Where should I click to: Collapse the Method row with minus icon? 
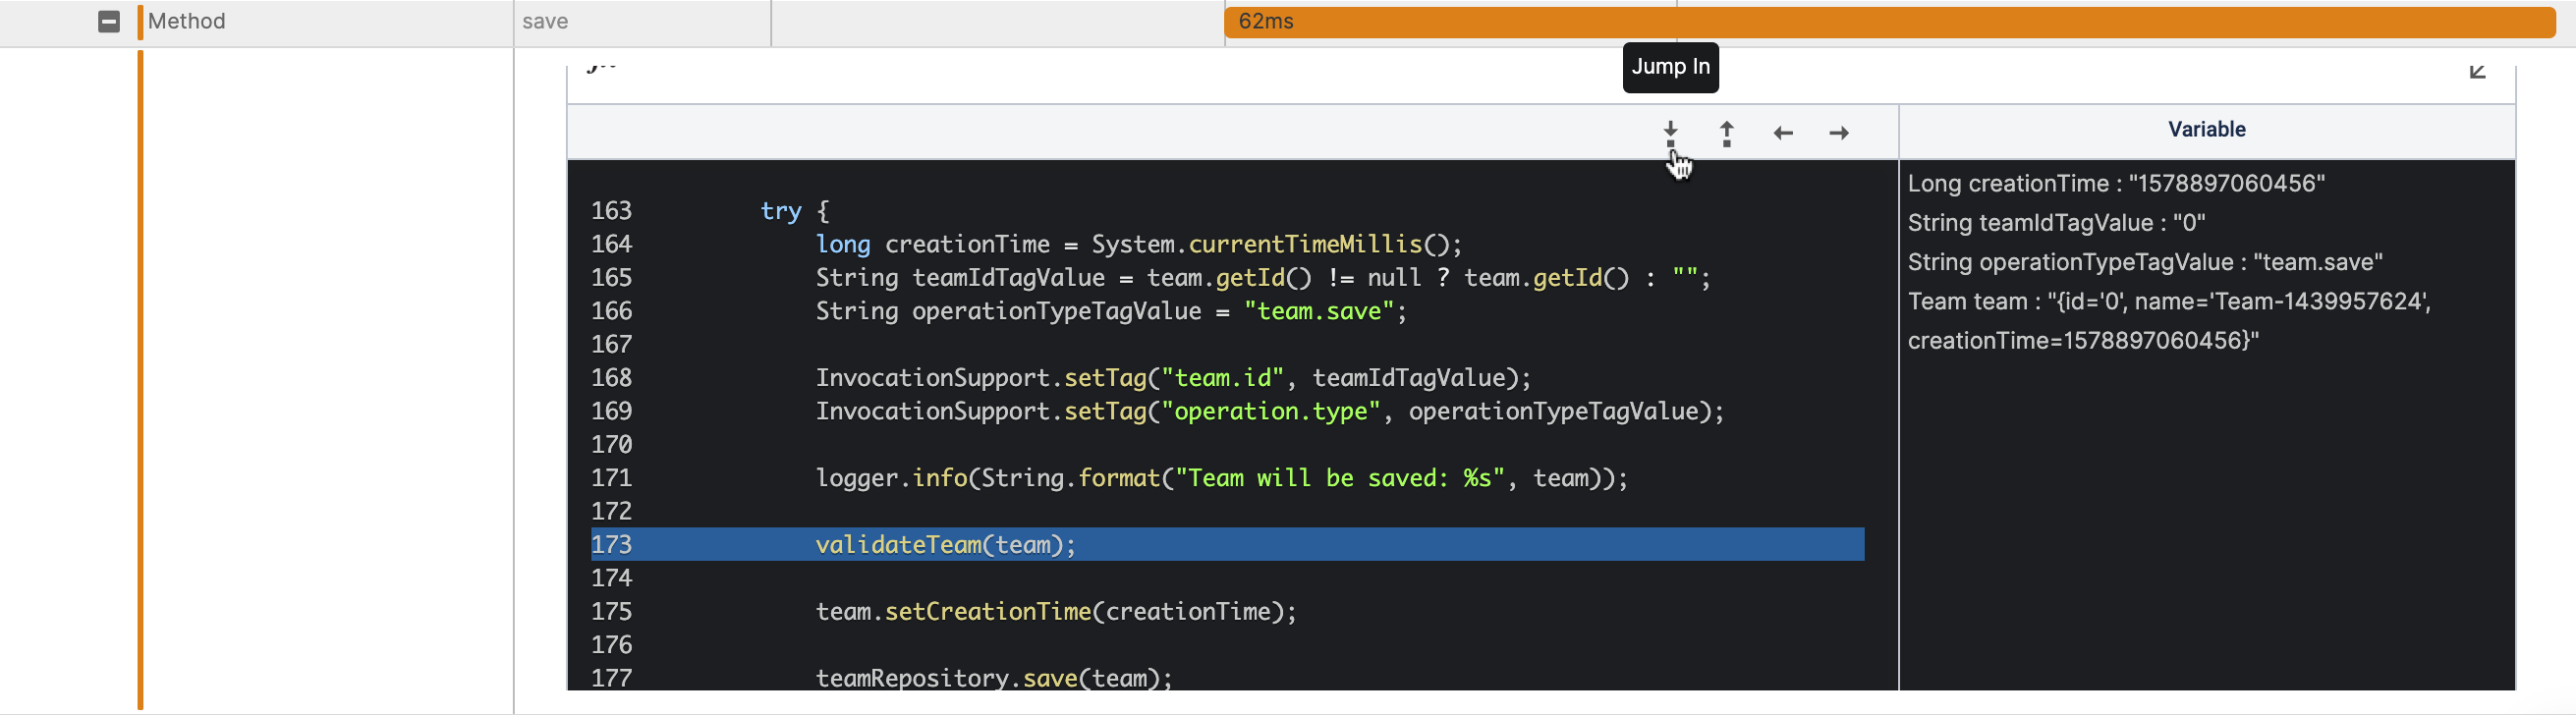pos(109,21)
